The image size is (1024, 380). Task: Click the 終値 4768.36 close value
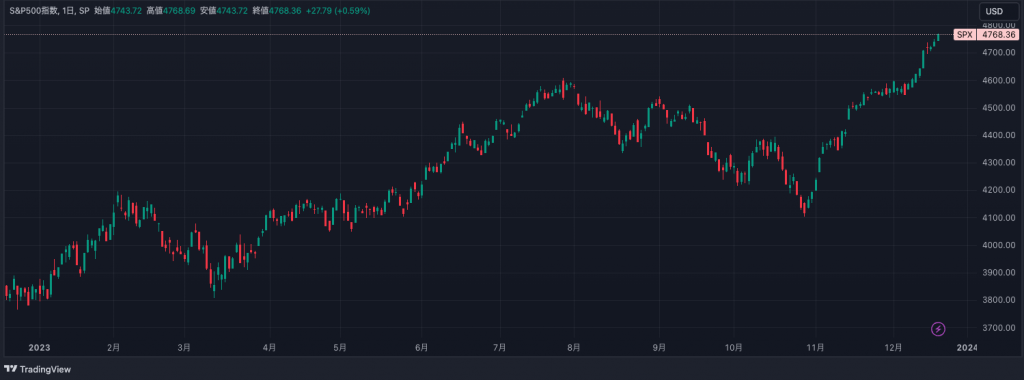coord(277,11)
